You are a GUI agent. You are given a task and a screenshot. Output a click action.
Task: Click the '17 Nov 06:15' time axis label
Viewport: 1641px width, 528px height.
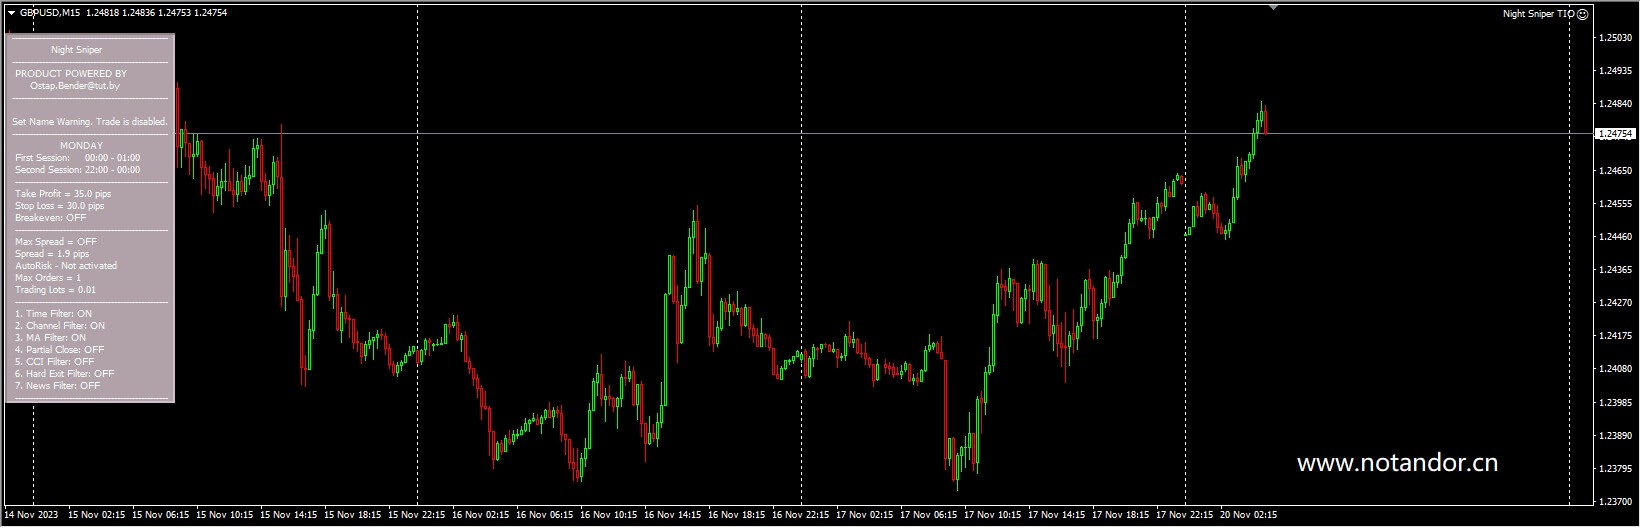tap(929, 516)
